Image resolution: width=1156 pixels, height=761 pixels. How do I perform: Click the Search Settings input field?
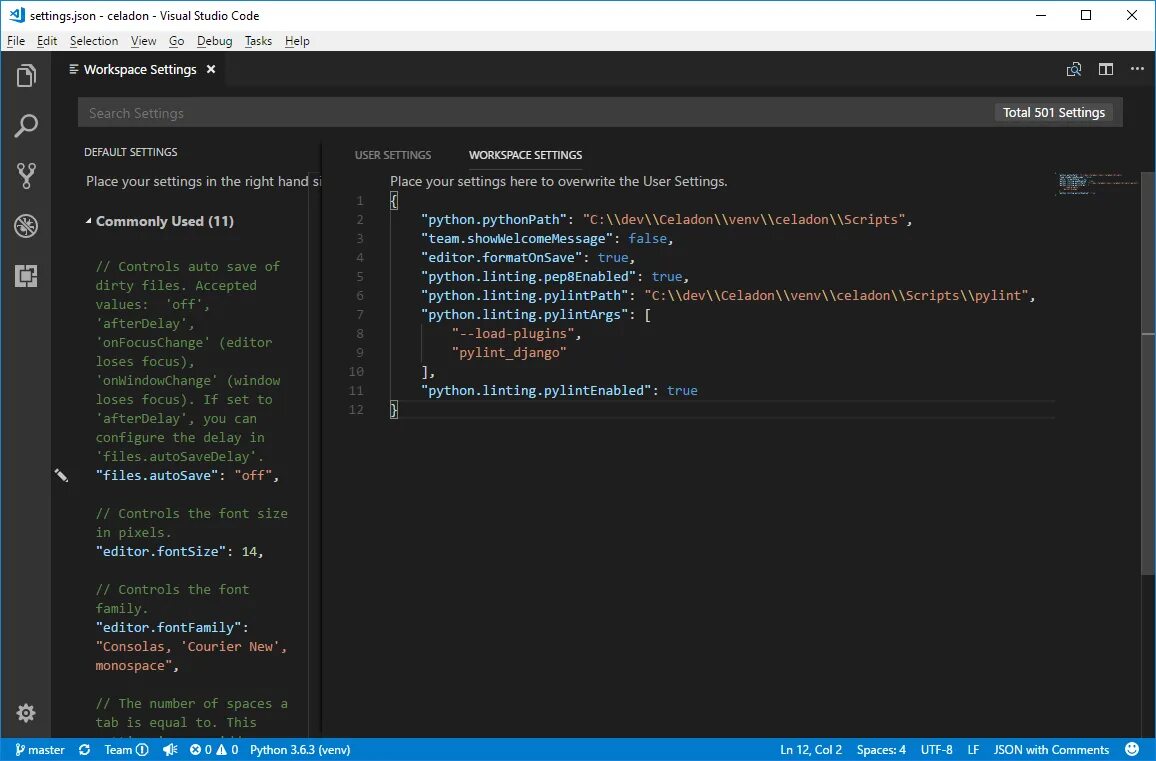pos(535,113)
